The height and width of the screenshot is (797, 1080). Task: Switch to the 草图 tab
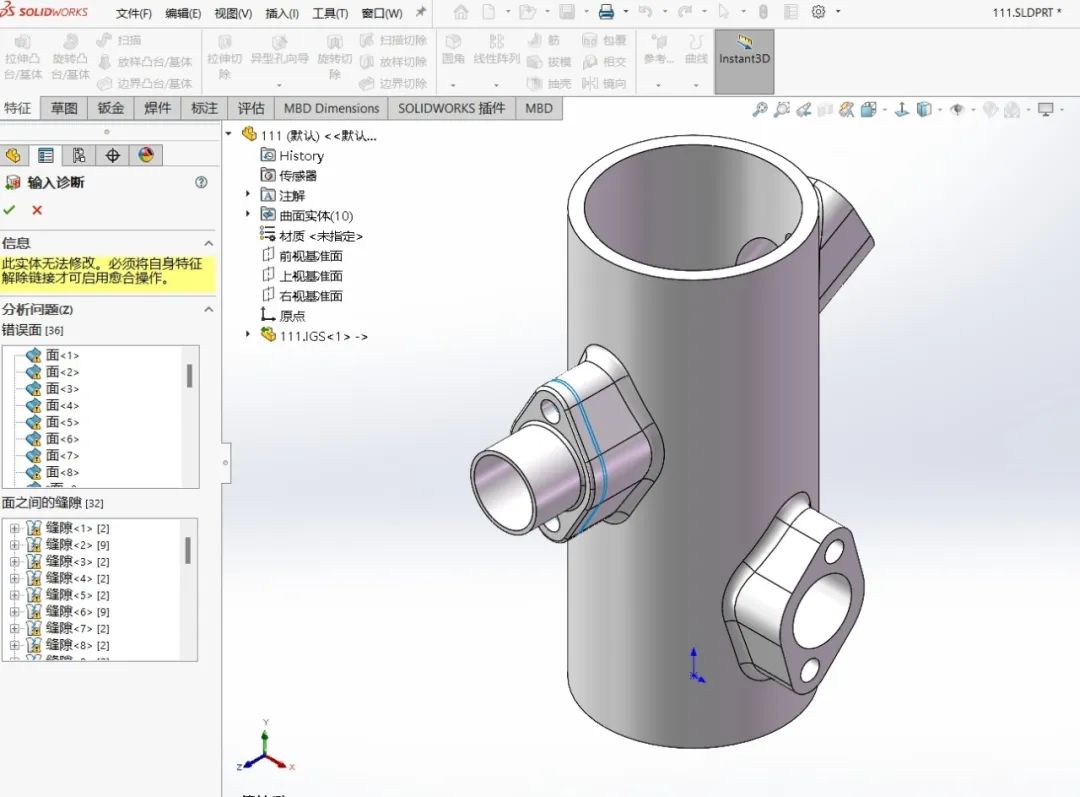[x=64, y=108]
